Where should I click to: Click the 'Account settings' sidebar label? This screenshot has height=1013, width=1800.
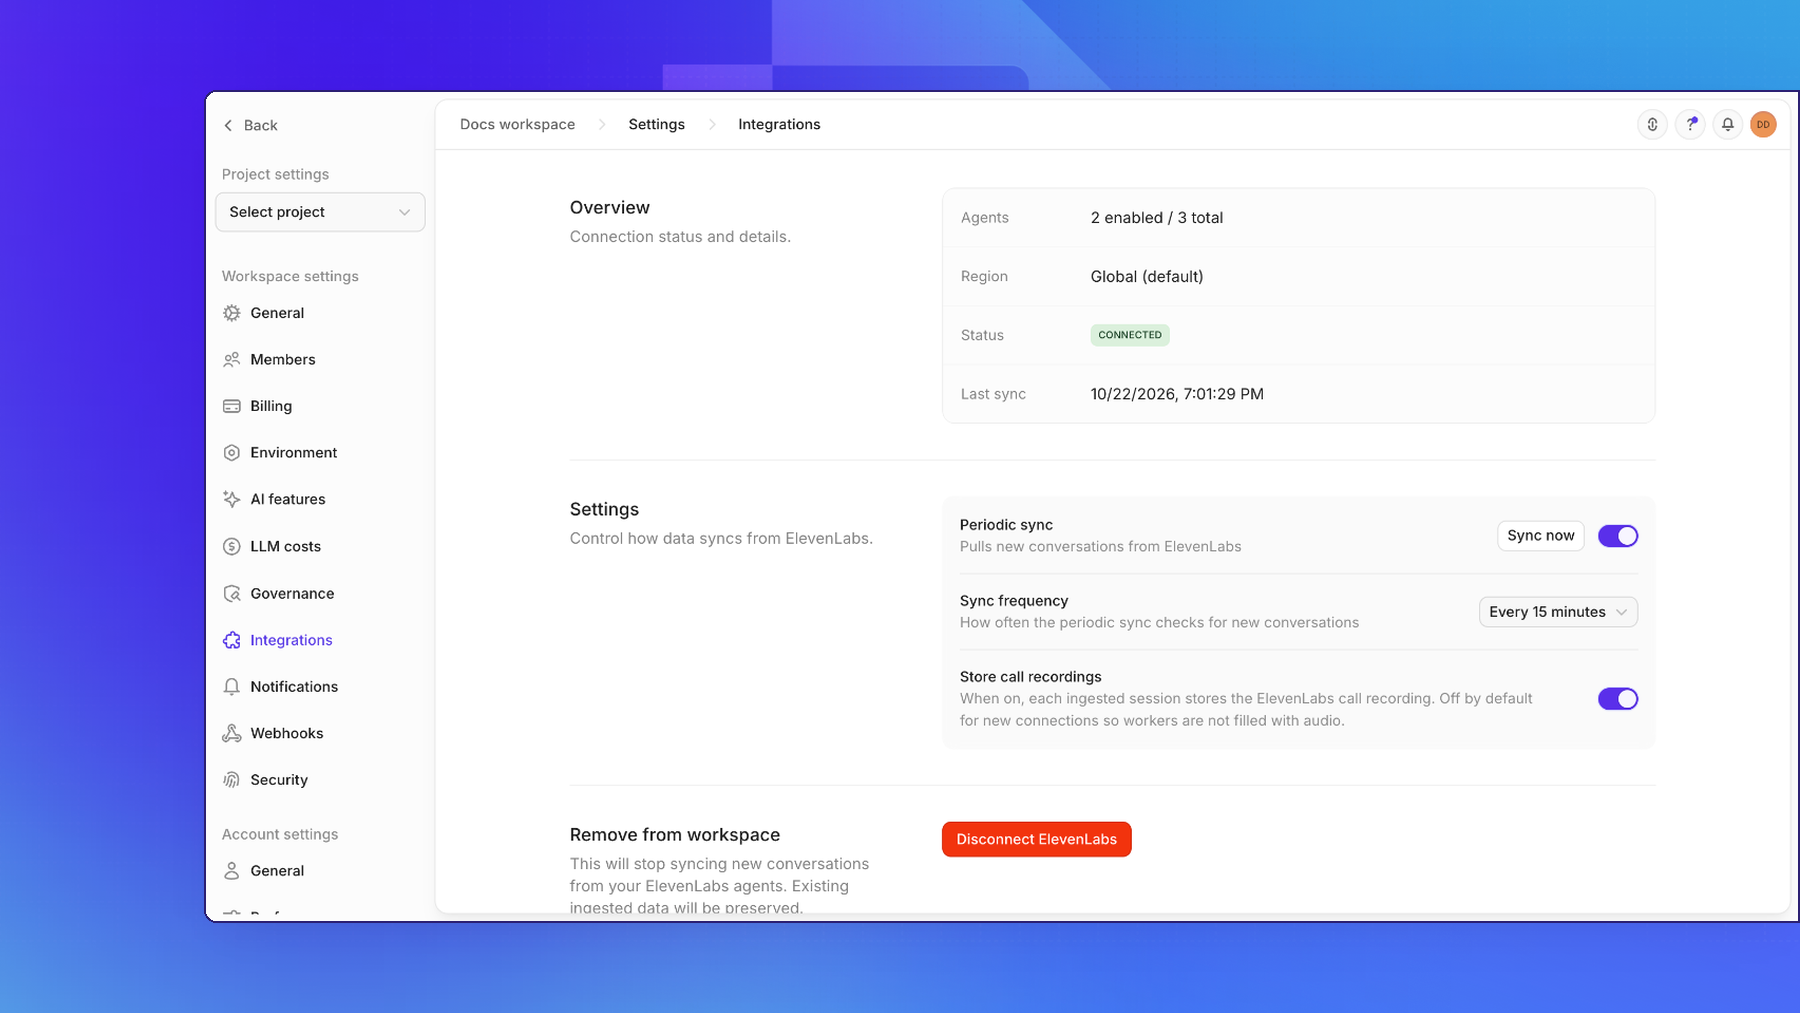tap(280, 834)
